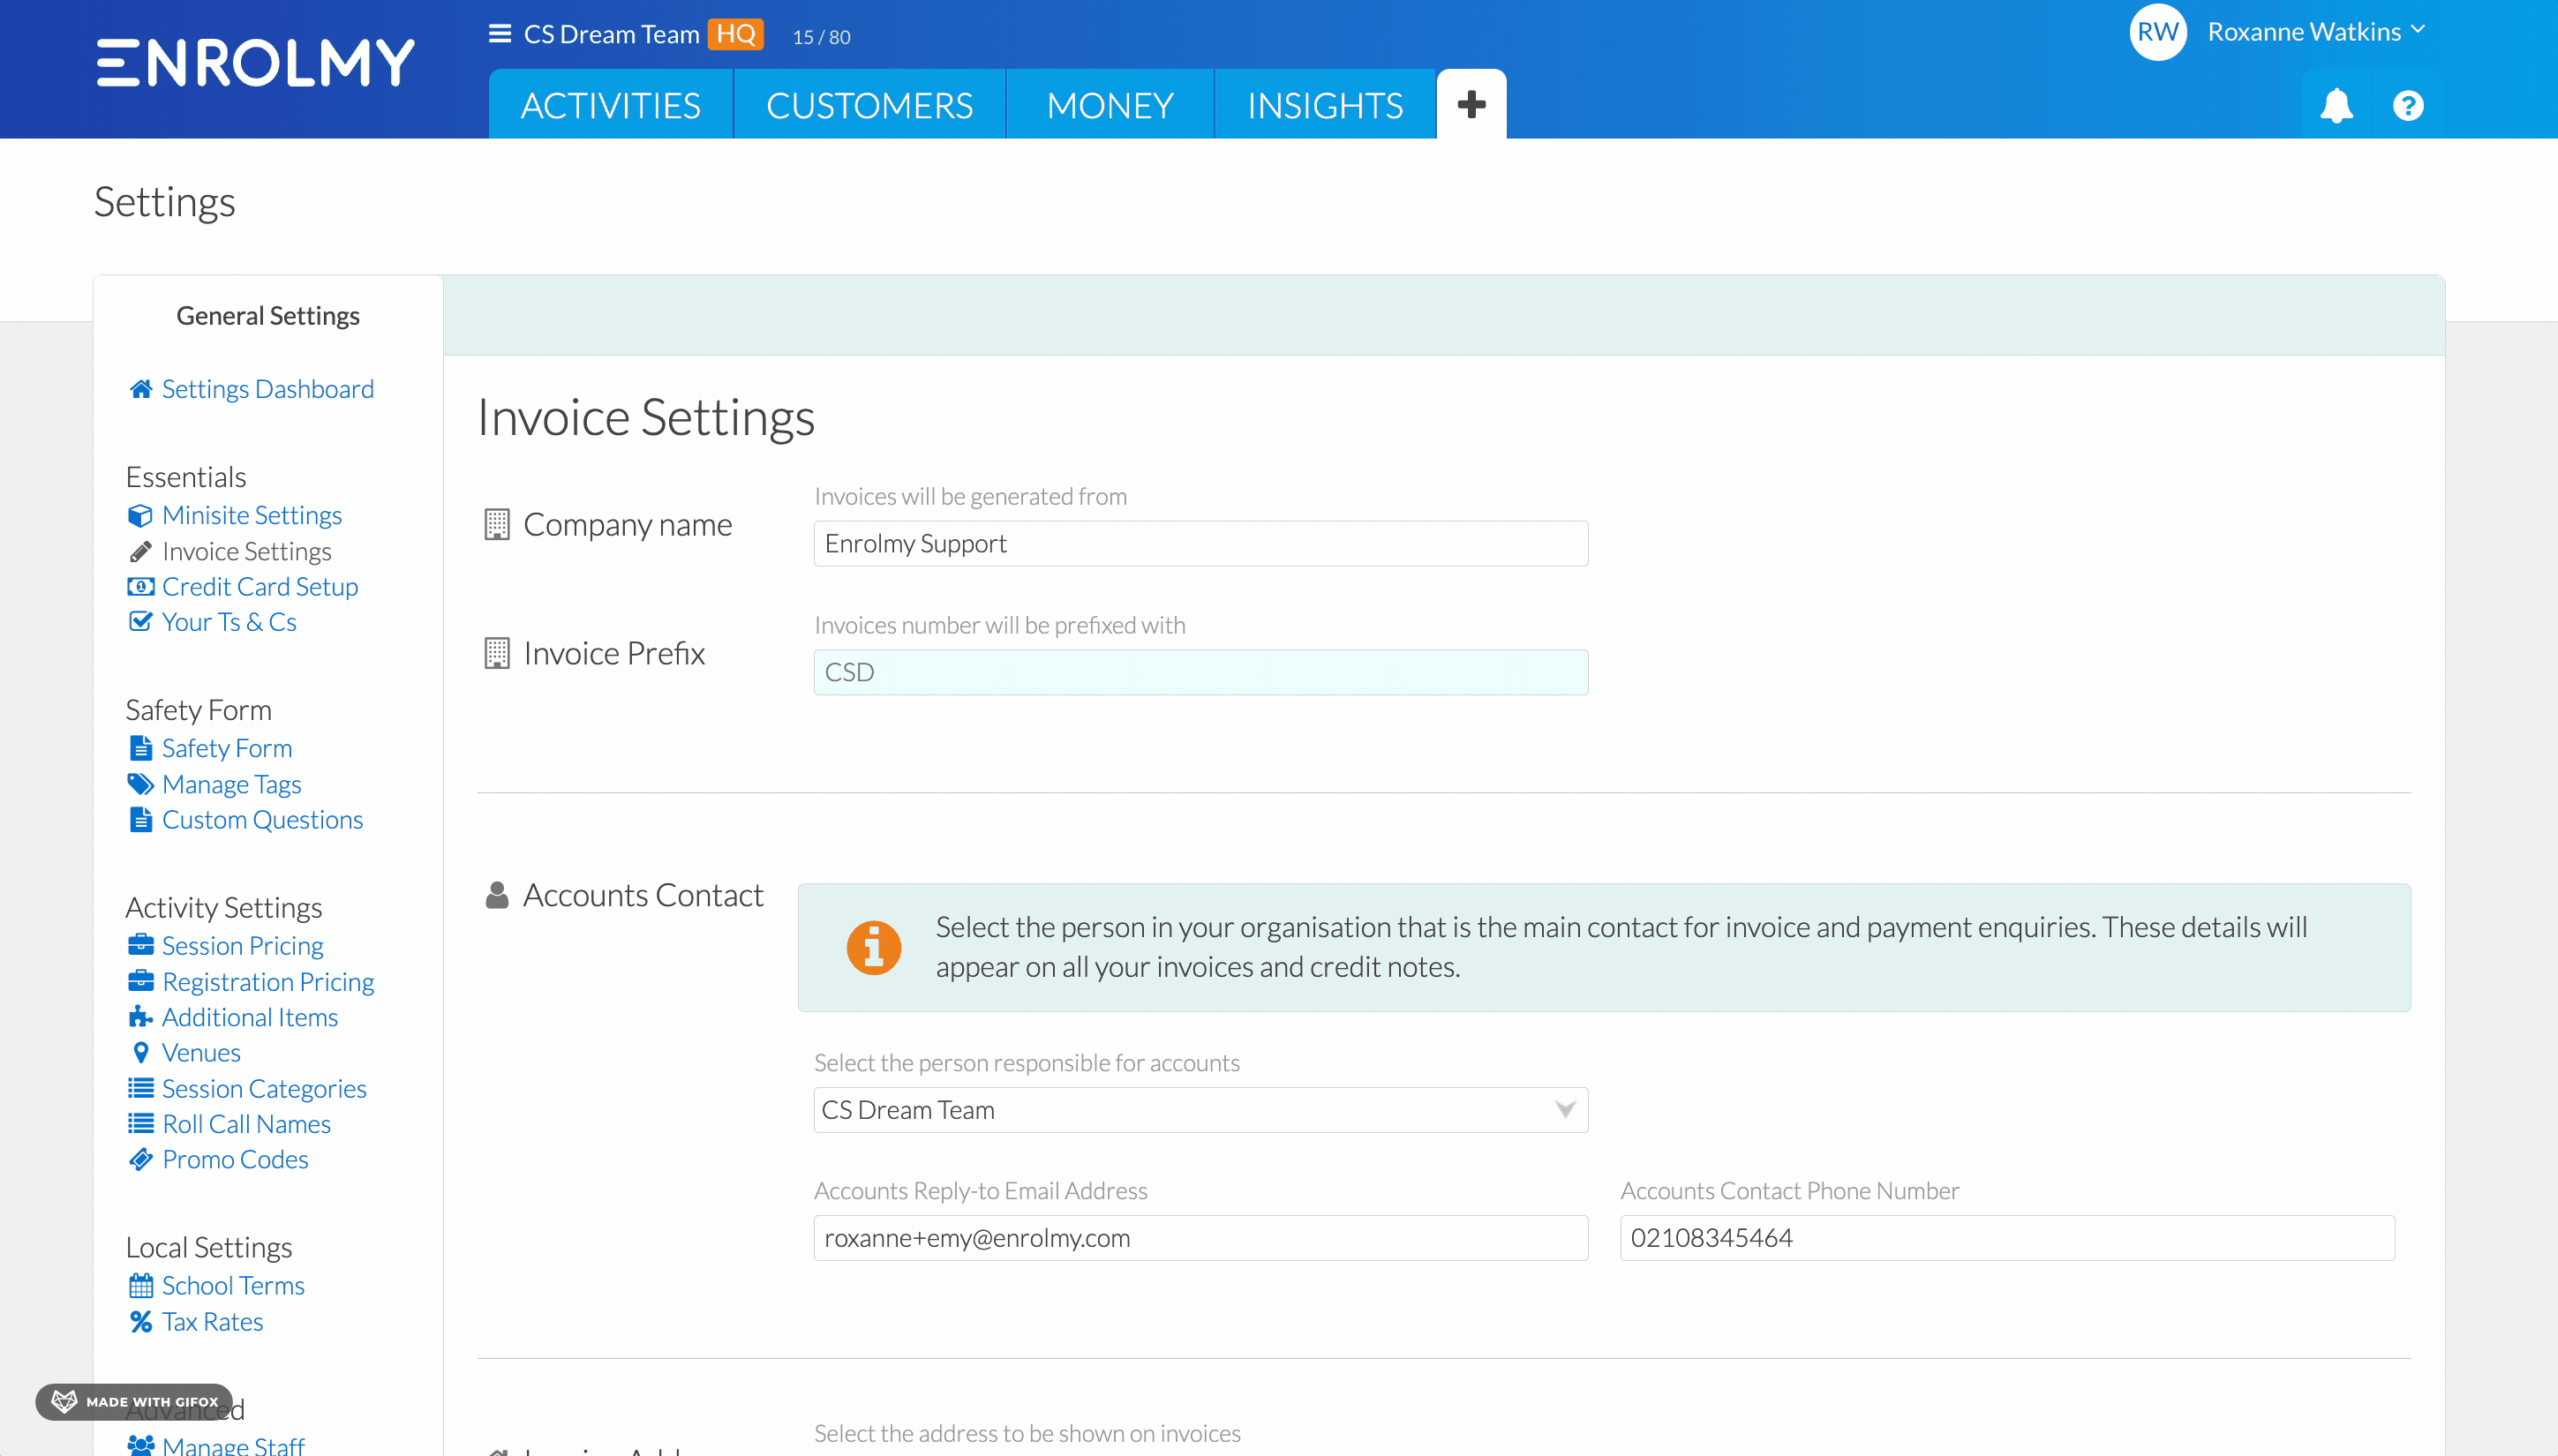
Task: Open Safety Form link in sidebar
Action: tap(227, 749)
